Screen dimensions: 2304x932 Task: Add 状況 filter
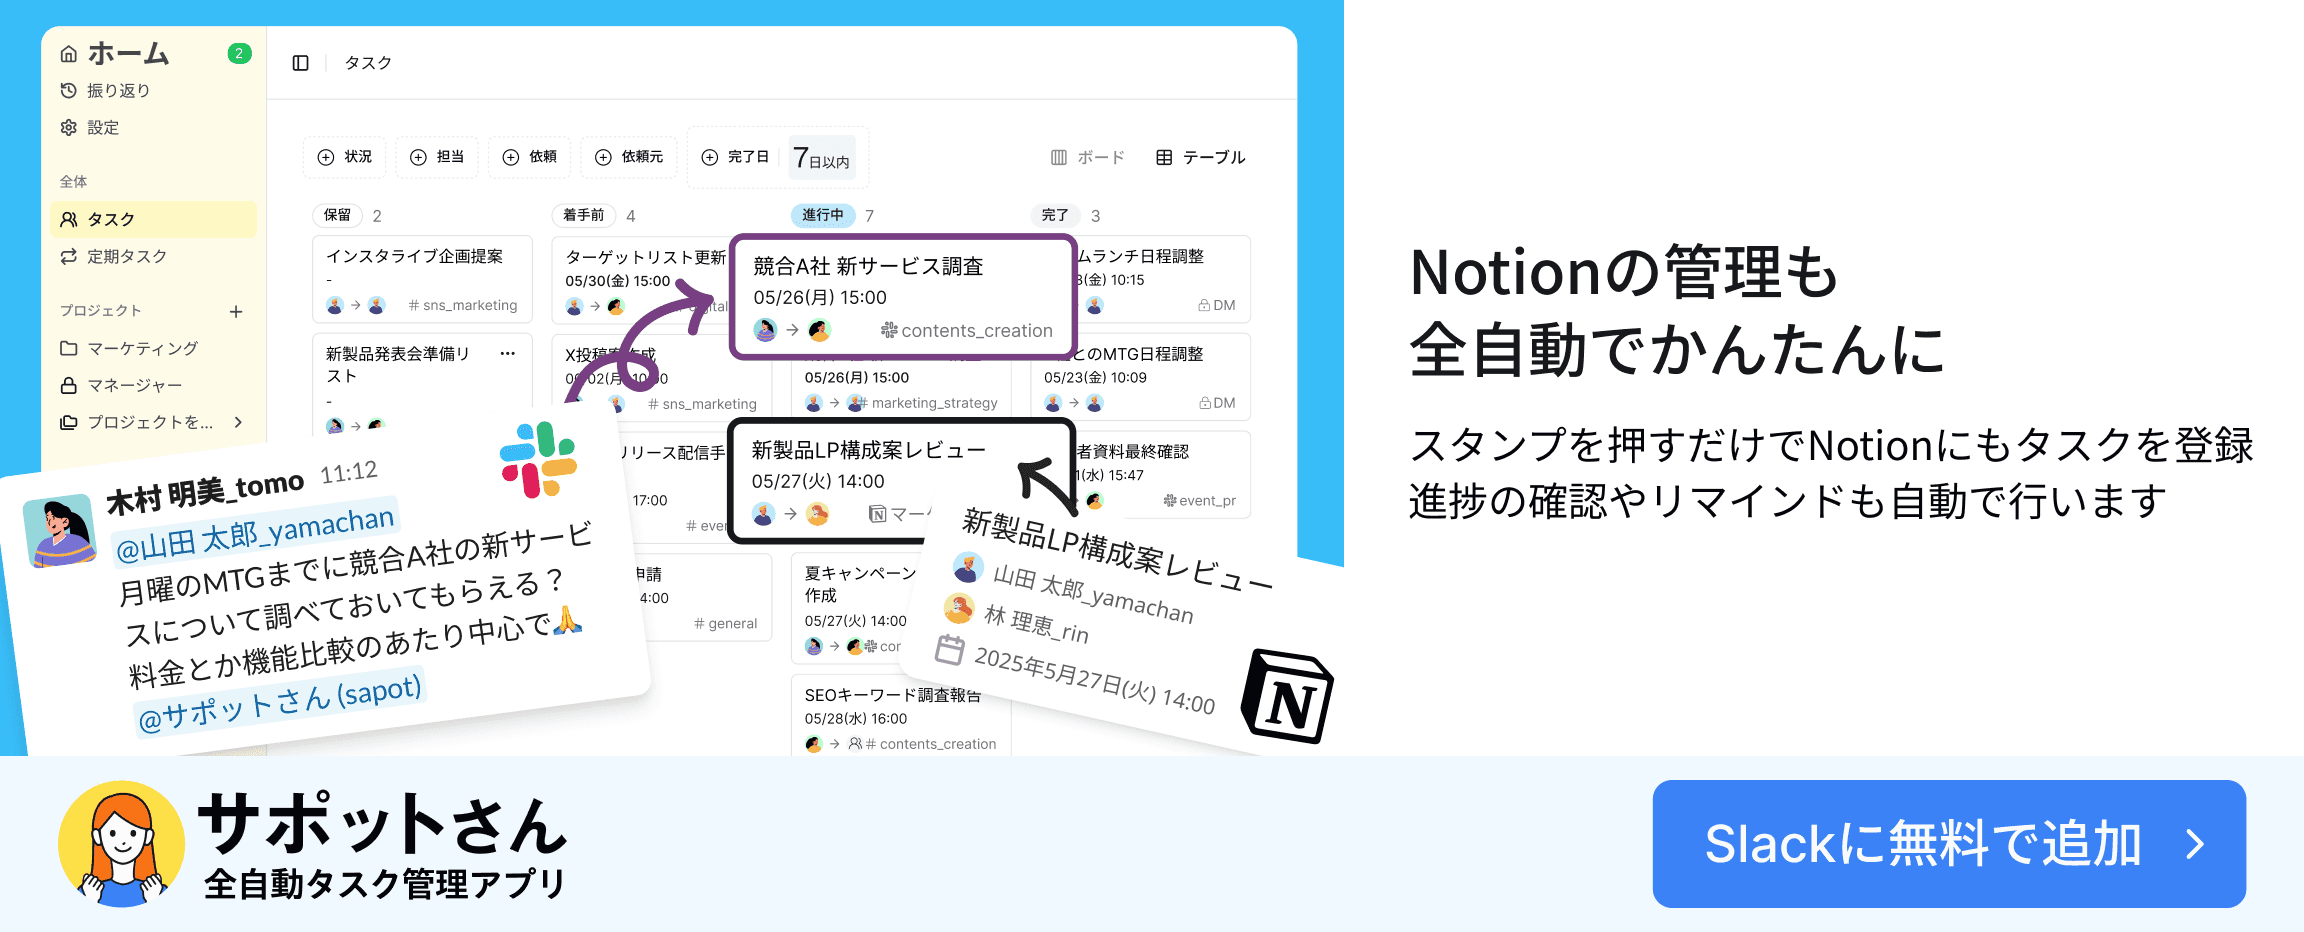(x=344, y=157)
